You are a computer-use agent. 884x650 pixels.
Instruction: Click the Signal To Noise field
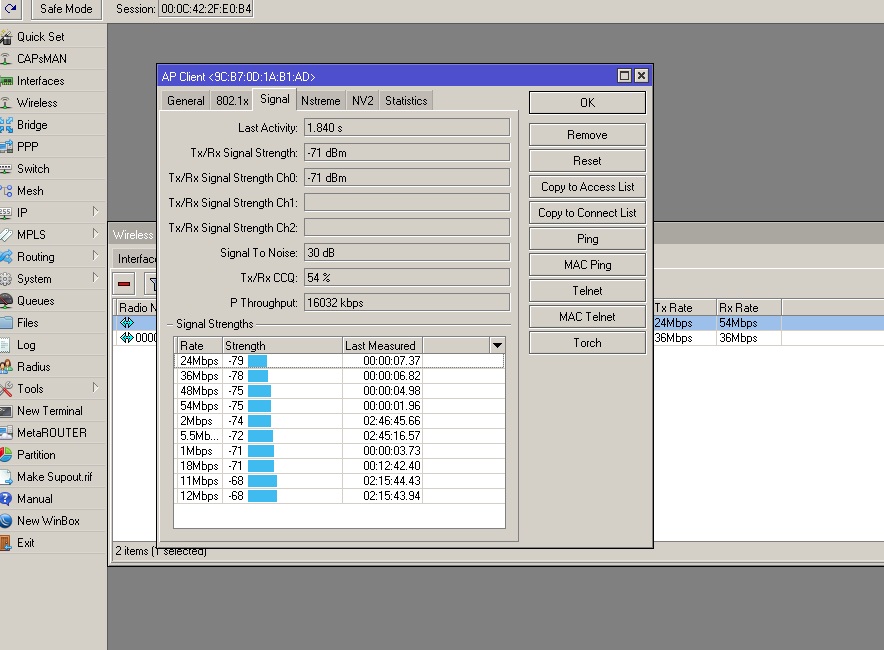point(407,253)
